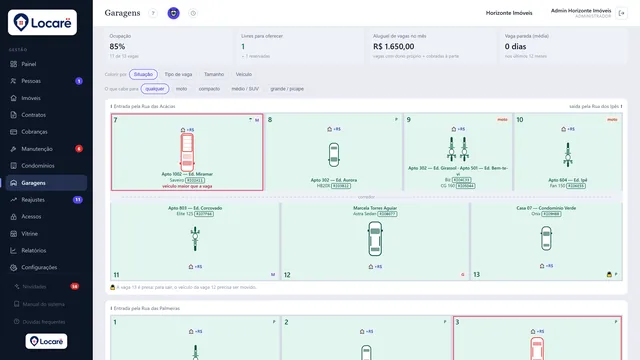Click the motorcycle icon in spot 10
The width and height of the screenshot is (640, 360).
[x=568, y=154]
